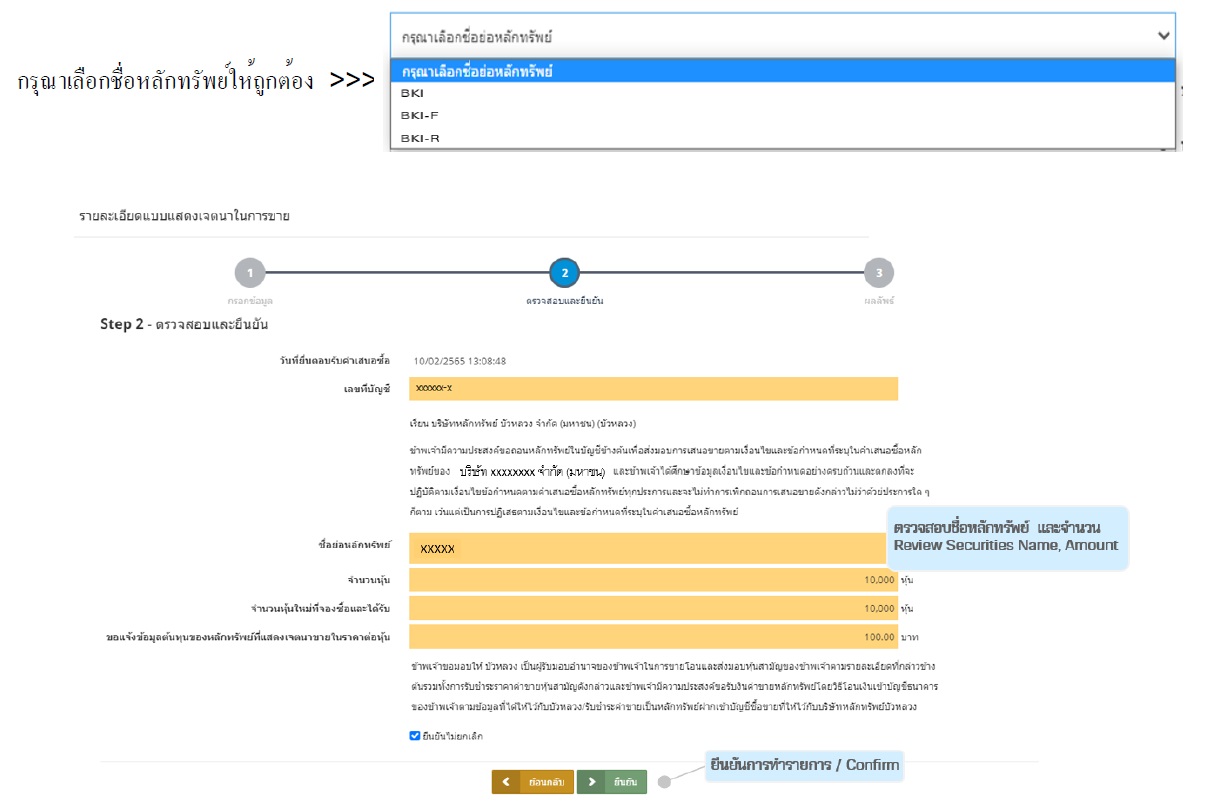Click the รายละเอียดแบบแสดงเจตนาในการขาย title
Screen dimensions: 1206x810
pyautogui.click(x=184, y=215)
